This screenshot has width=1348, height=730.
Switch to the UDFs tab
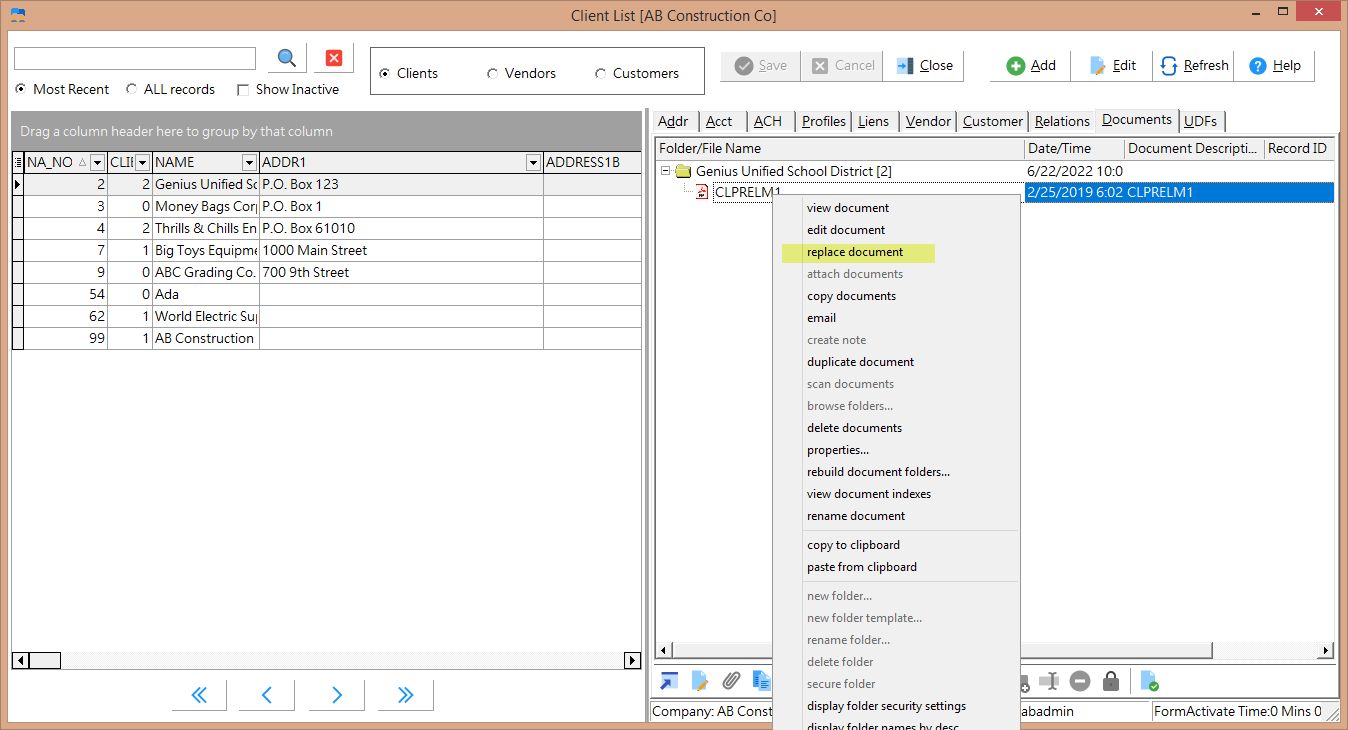coord(1200,121)
